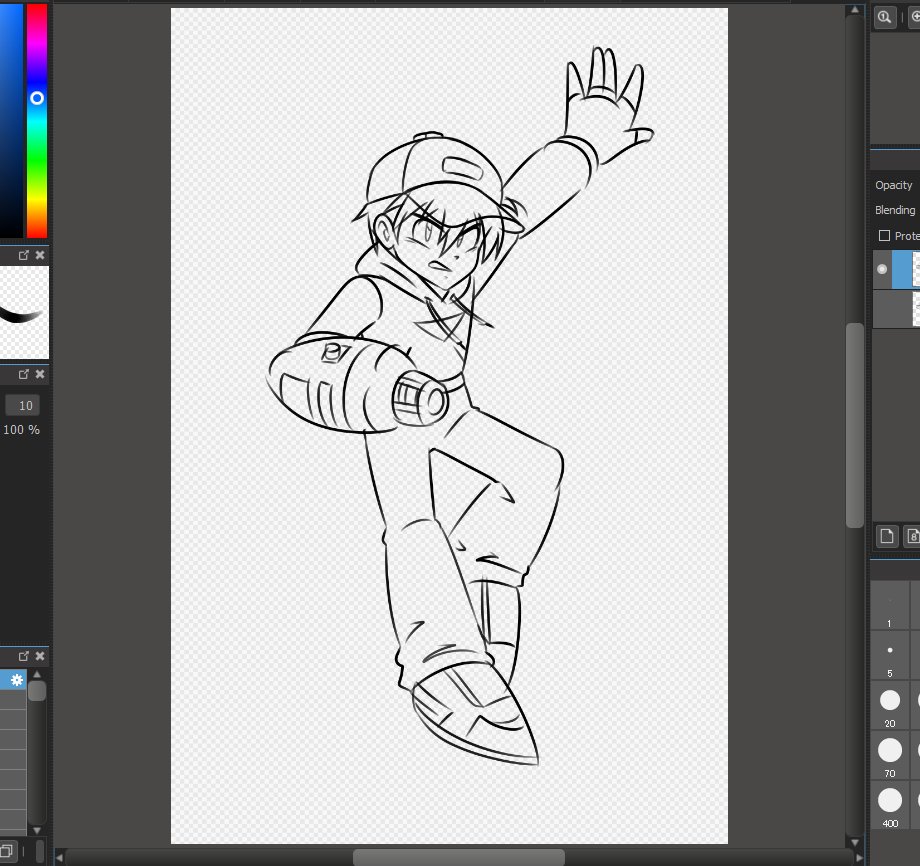Click the brush size value field showing 10
The height and width of the screenshot is (866, 920).
(x=23, y=405)
